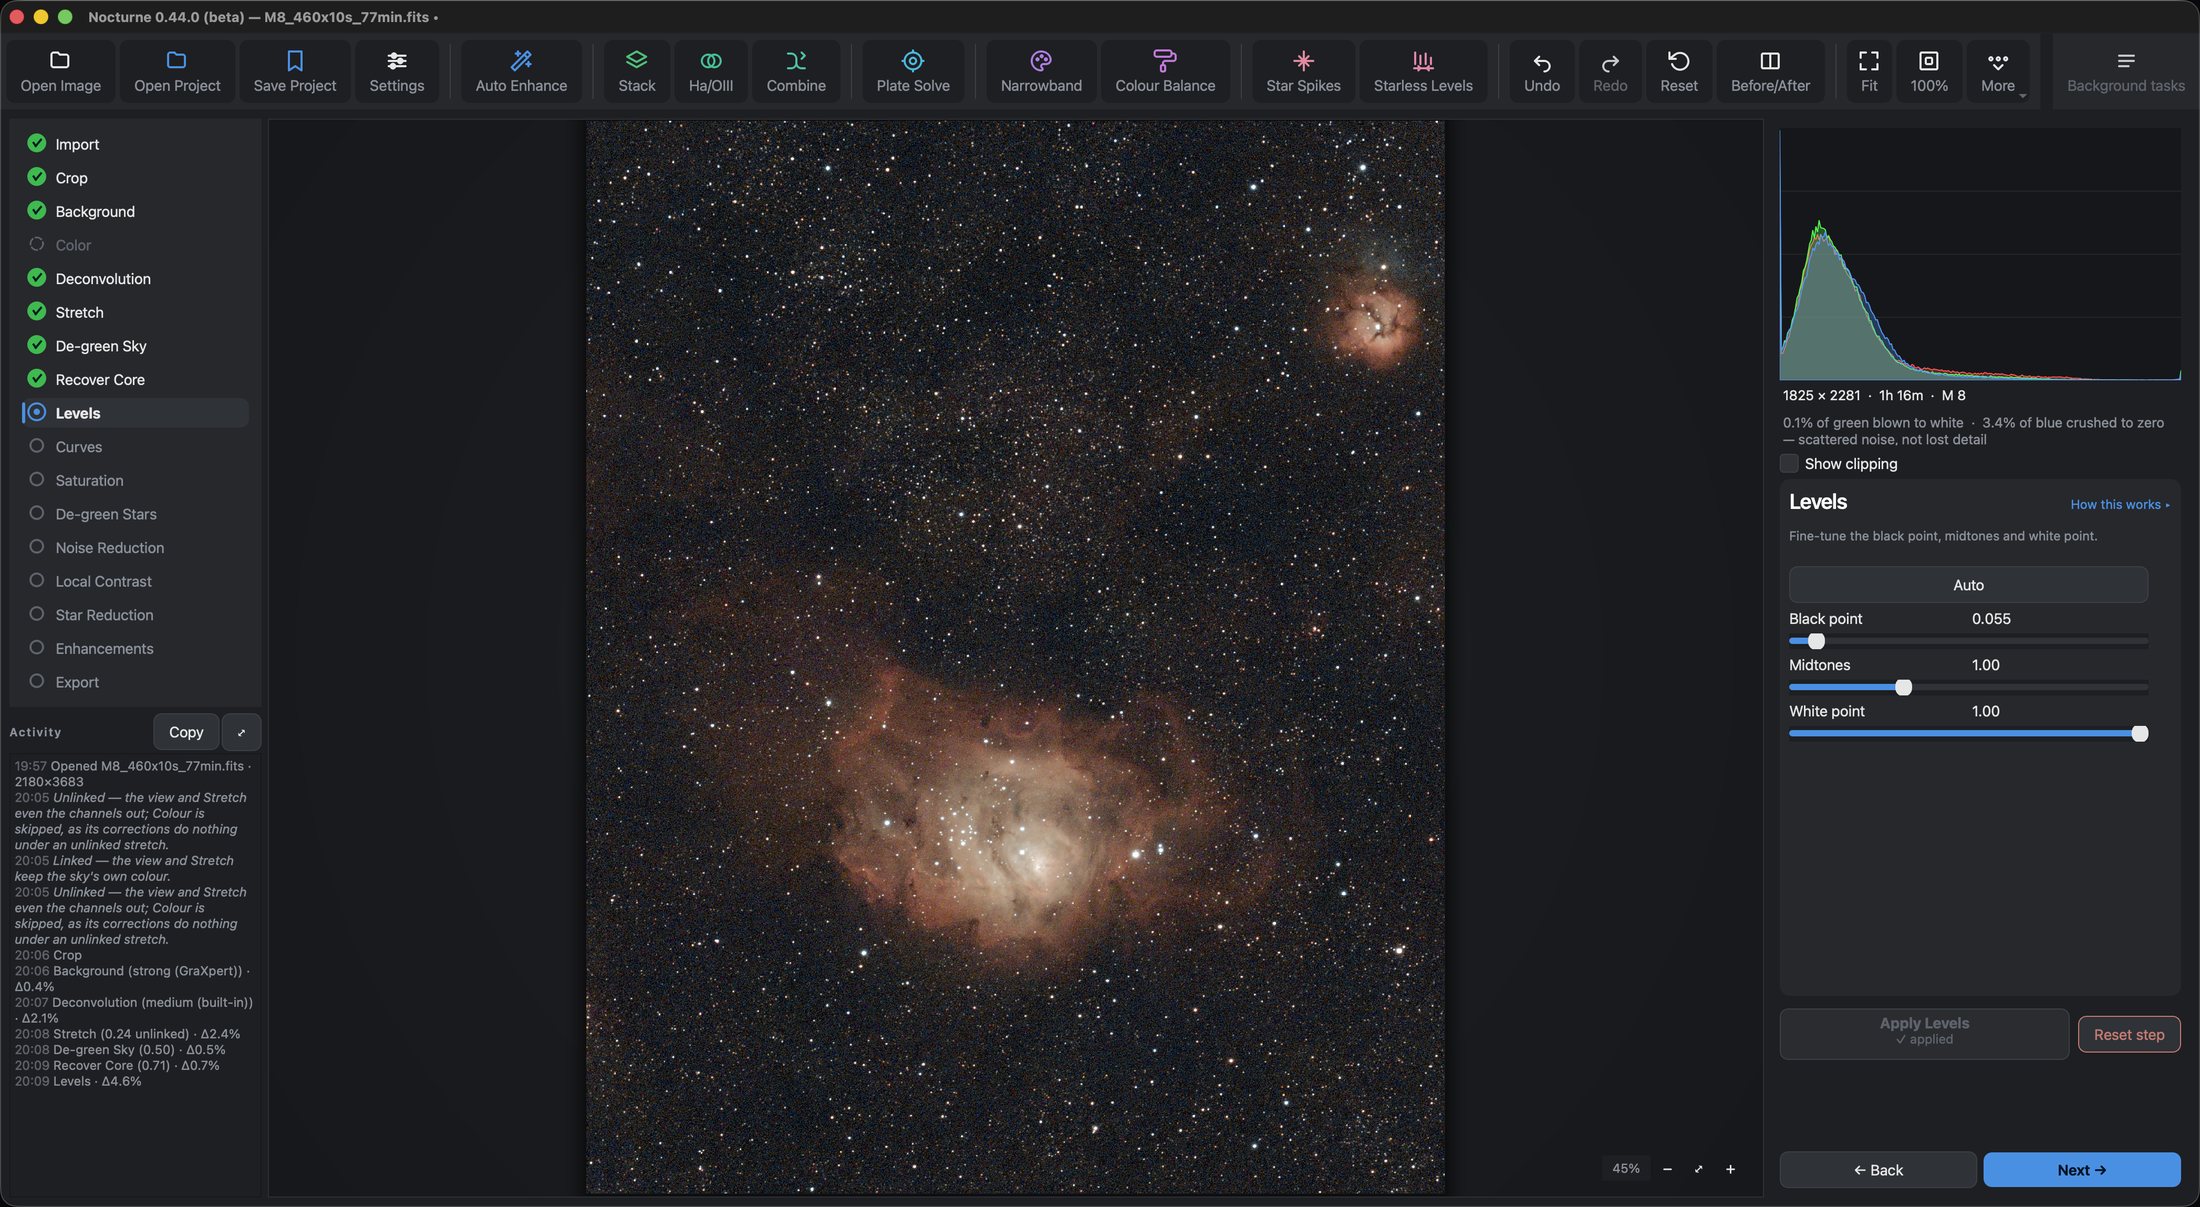Open the Background tasks panel
Viewport: 2200px width, 1207px height.
(2125, 71)
